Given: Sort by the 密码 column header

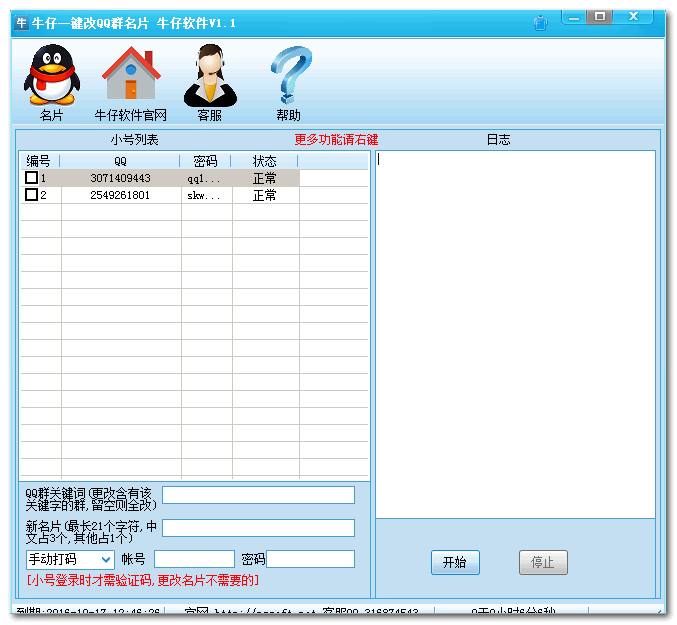Looking at the screenshot, I should 206,161.
